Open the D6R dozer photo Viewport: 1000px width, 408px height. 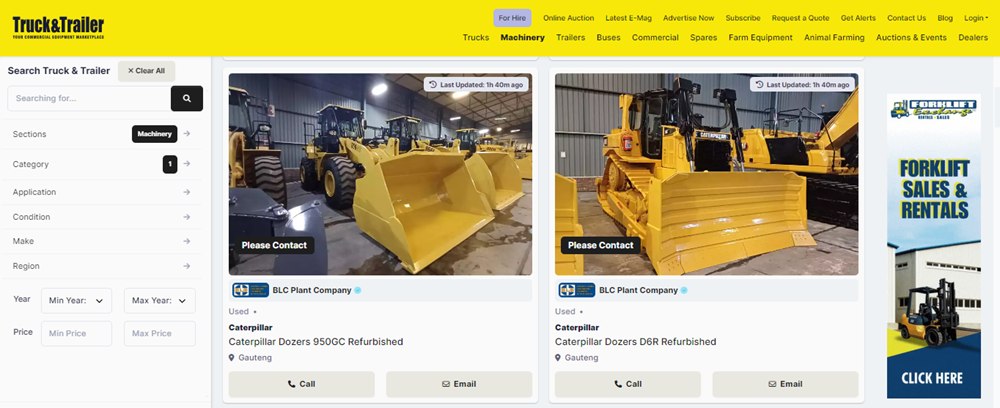tap(707, 174)
